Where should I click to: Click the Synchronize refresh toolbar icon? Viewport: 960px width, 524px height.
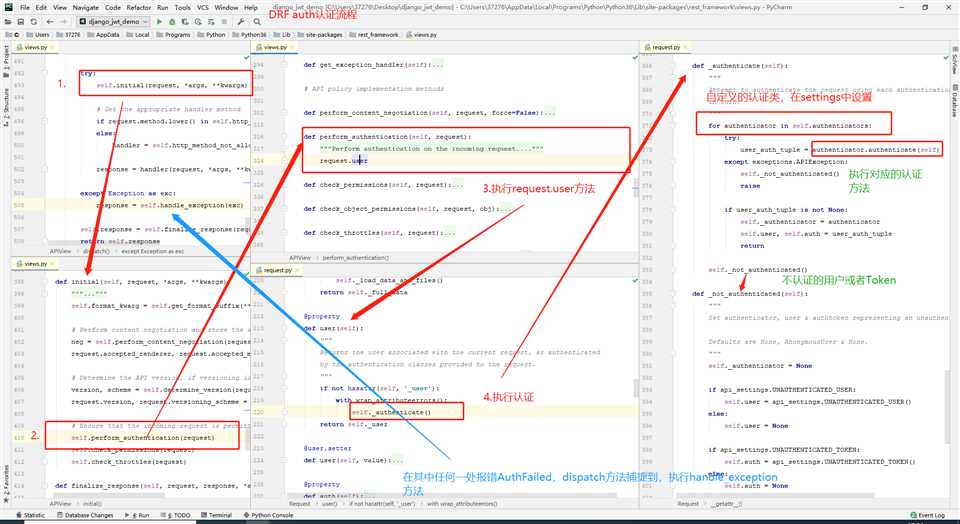[34, 21]
